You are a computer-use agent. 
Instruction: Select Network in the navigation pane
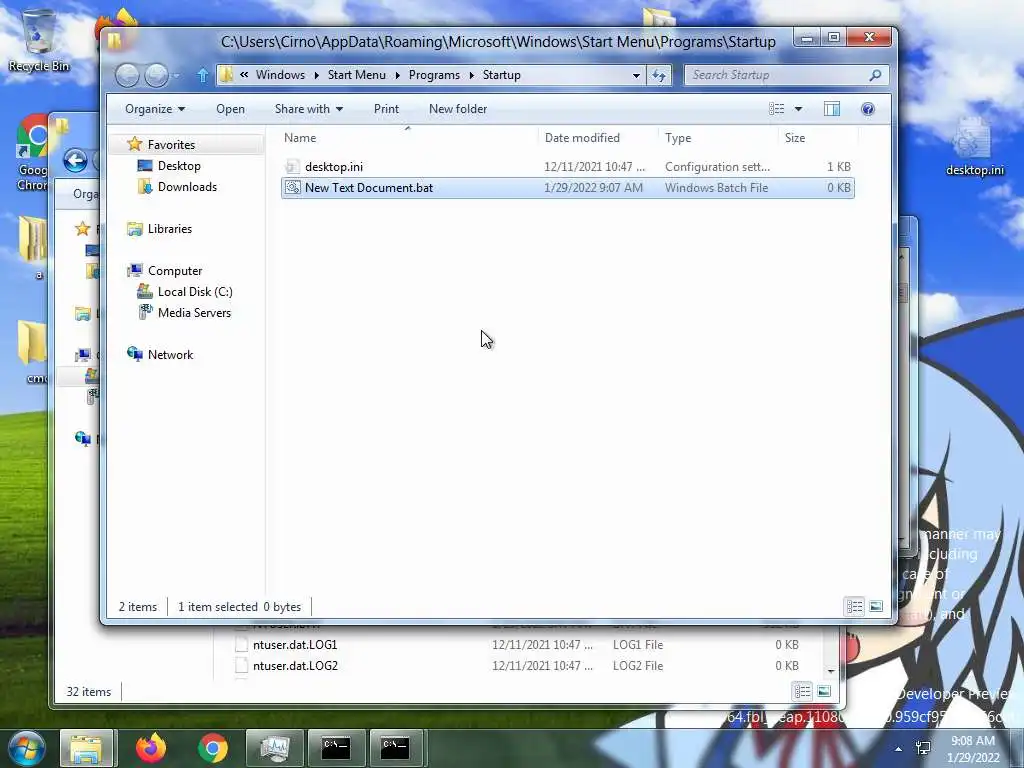[x=170, y=355]
